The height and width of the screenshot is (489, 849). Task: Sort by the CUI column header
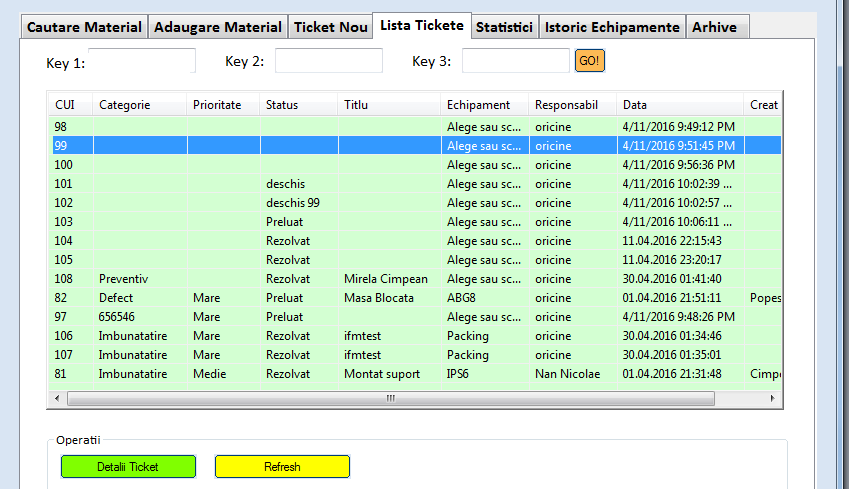tap(71, 105)
